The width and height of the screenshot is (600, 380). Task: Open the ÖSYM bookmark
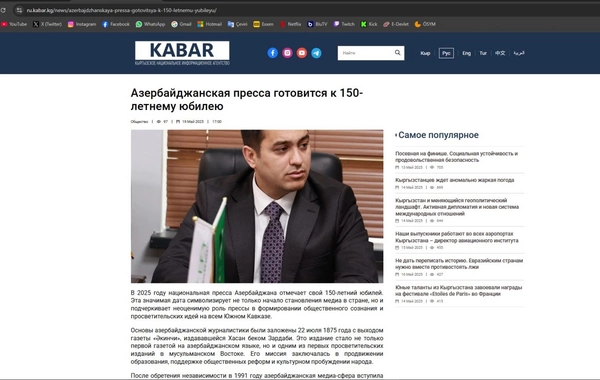coord(425,24)
